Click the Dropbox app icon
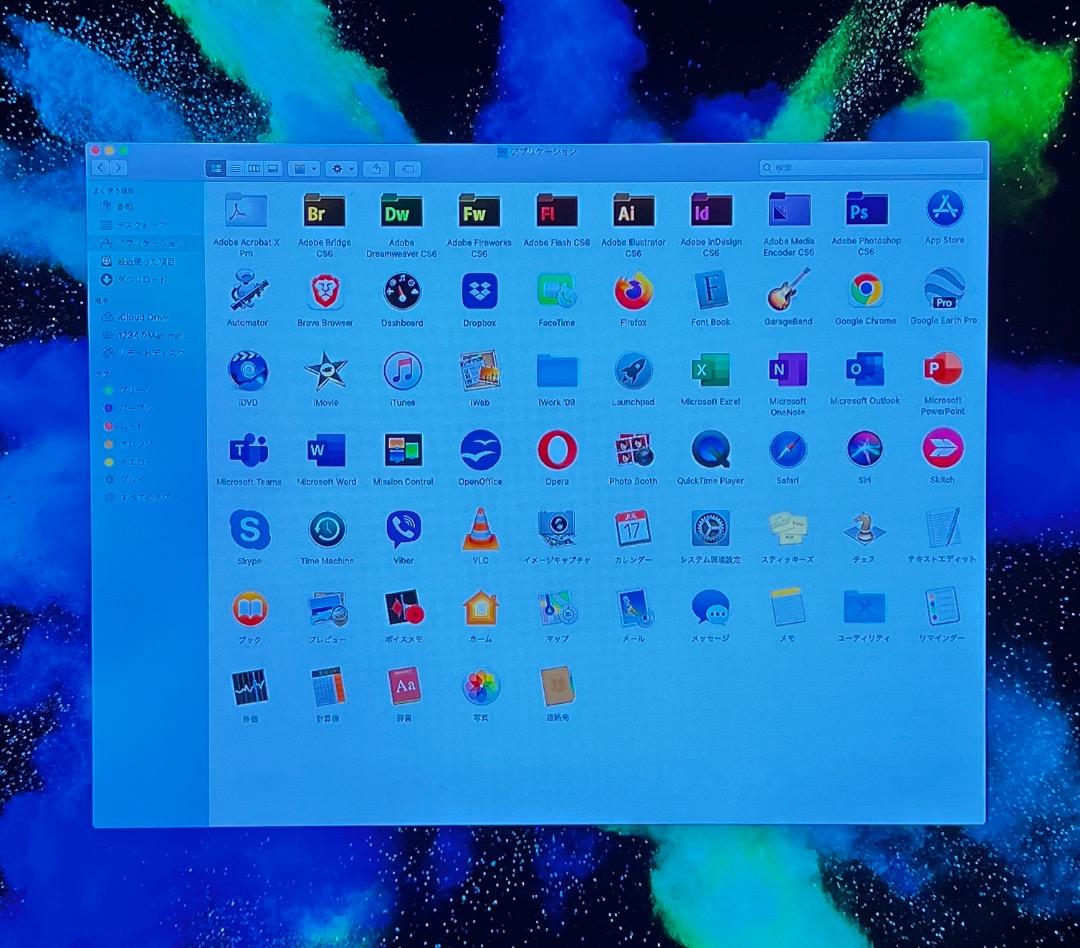The height and width of the screenshot is (948, 1080). pos(479,291)
